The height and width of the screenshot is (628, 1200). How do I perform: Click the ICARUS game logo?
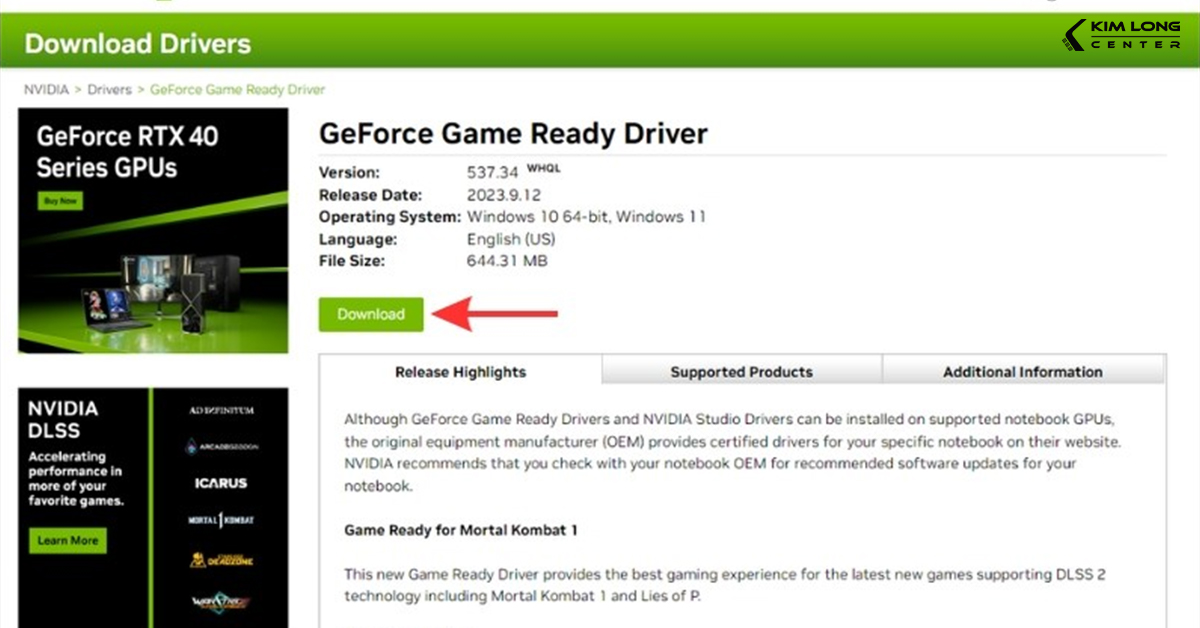(x=221, y=484)
